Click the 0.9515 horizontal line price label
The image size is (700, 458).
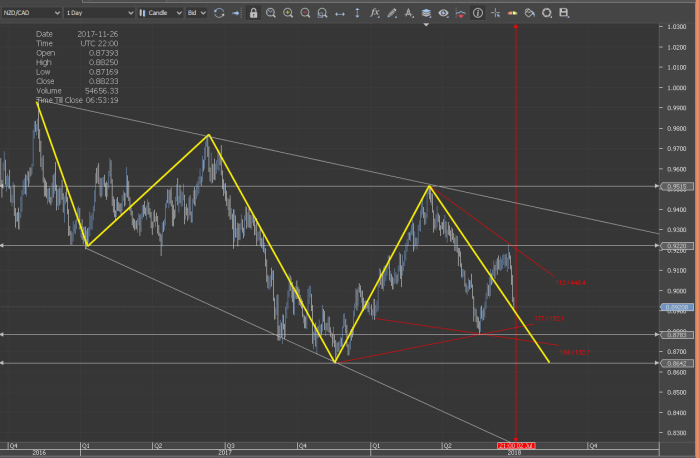[677, 187]
